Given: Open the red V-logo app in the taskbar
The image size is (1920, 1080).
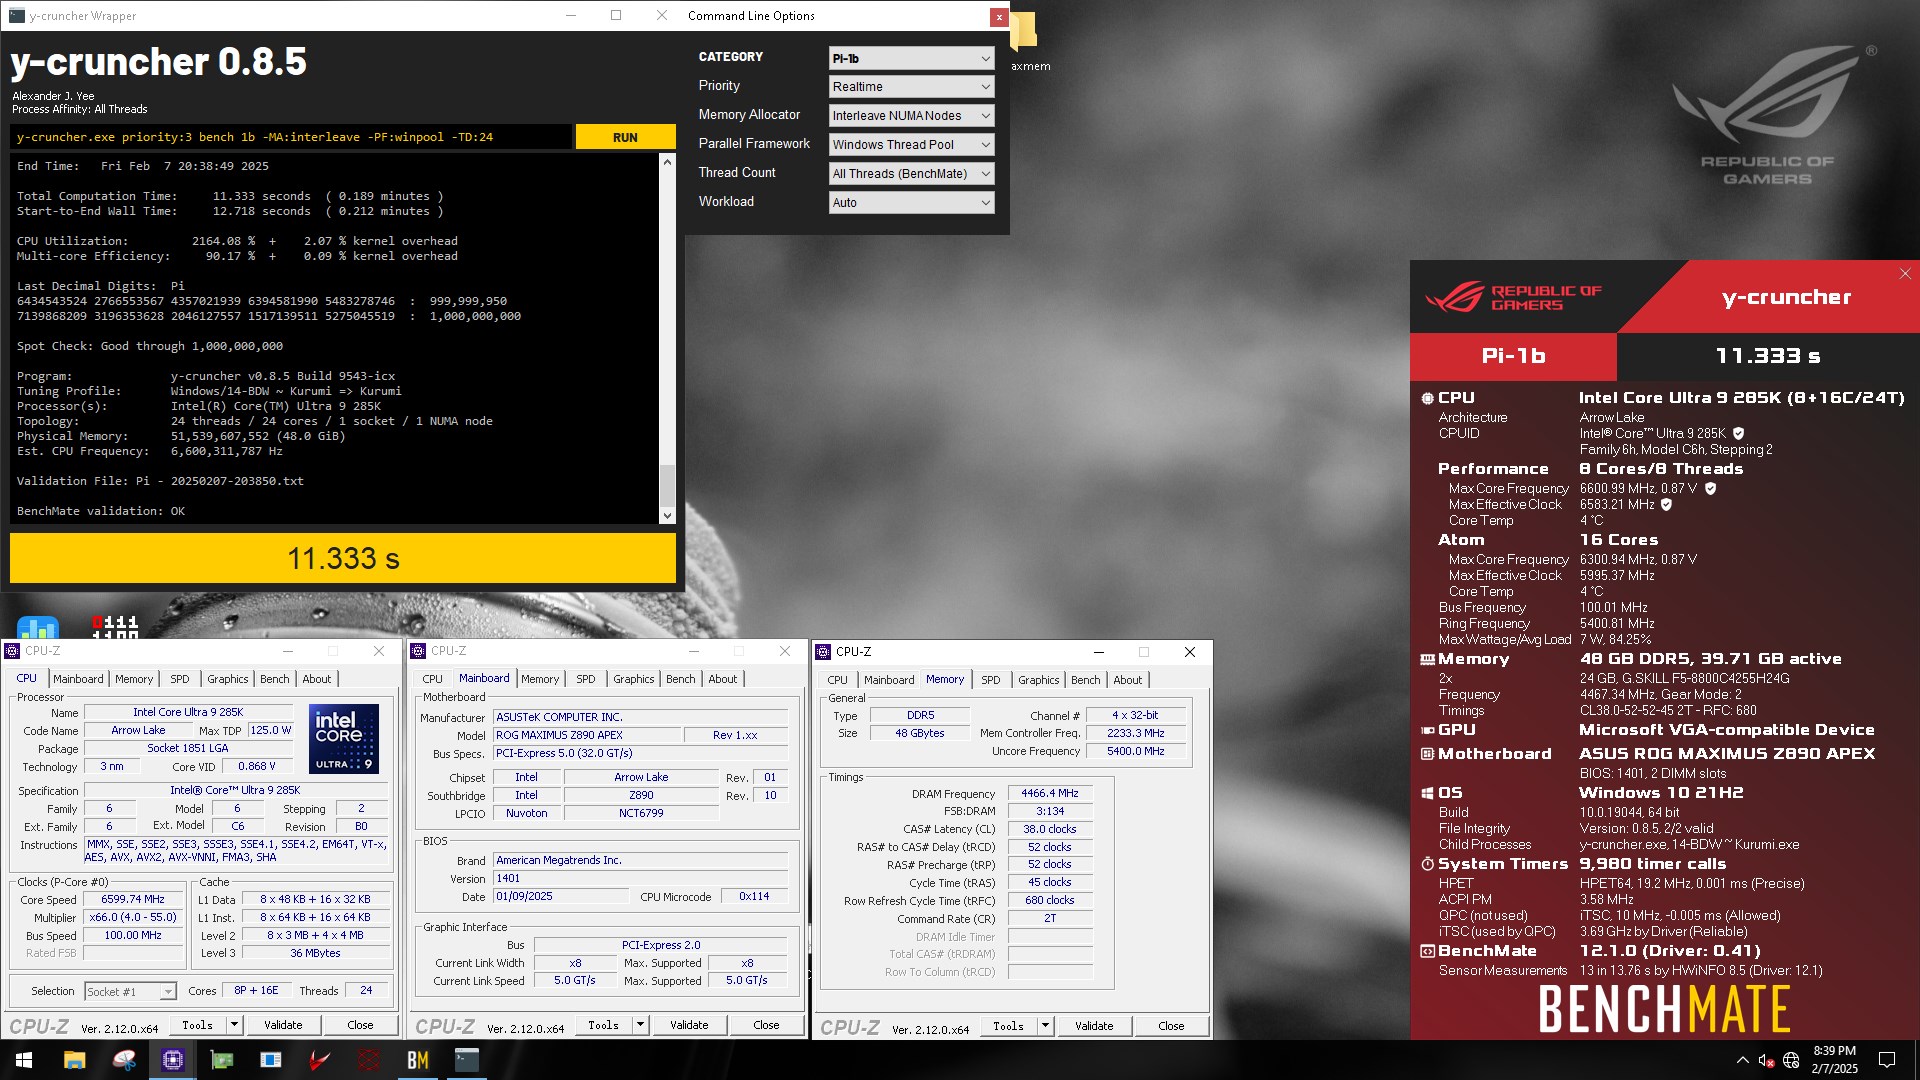Looking at the screenshot, I should coord(320,1060).
